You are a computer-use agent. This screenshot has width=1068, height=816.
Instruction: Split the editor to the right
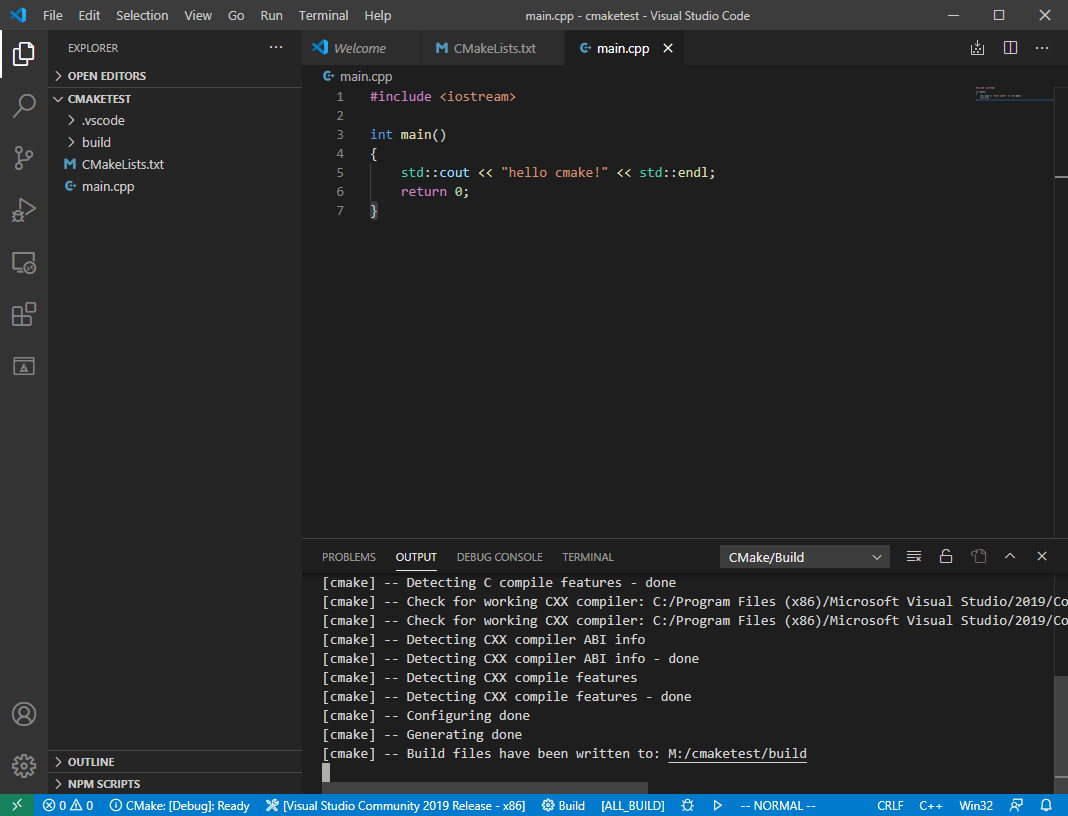pos(1010,48)
